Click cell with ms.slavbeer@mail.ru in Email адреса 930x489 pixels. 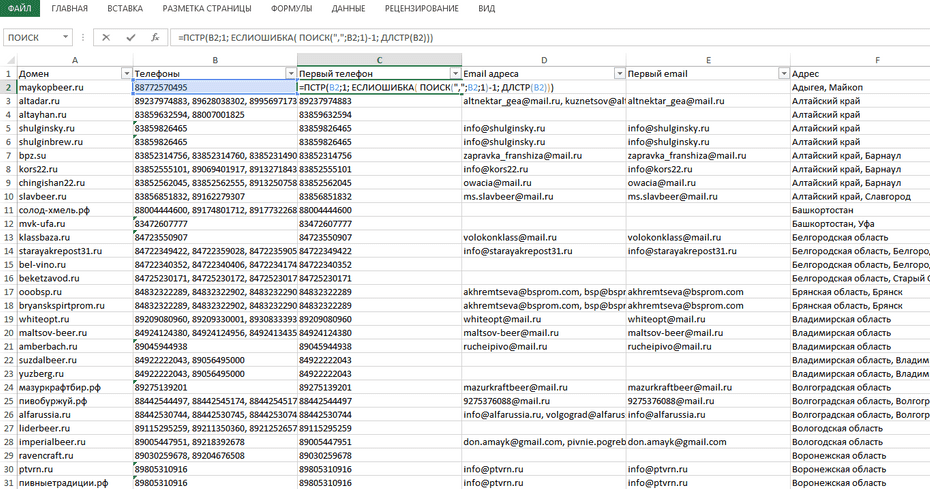[x=544, y=196]
